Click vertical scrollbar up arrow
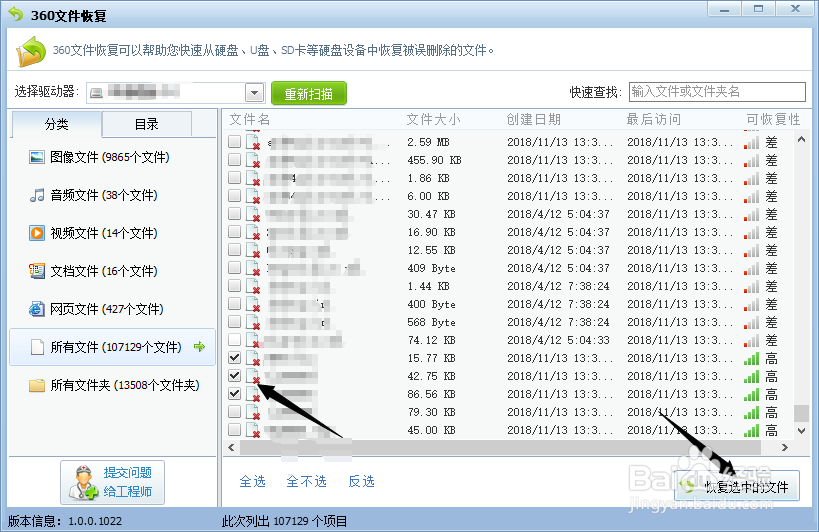 point(801,139)
